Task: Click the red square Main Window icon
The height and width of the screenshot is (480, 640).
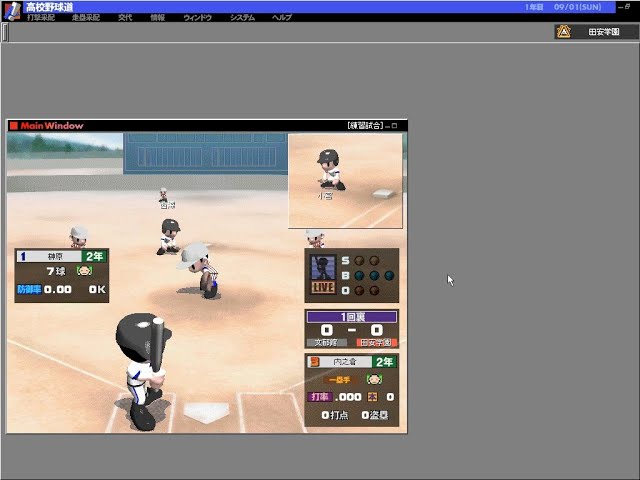Action: (13, 126)
